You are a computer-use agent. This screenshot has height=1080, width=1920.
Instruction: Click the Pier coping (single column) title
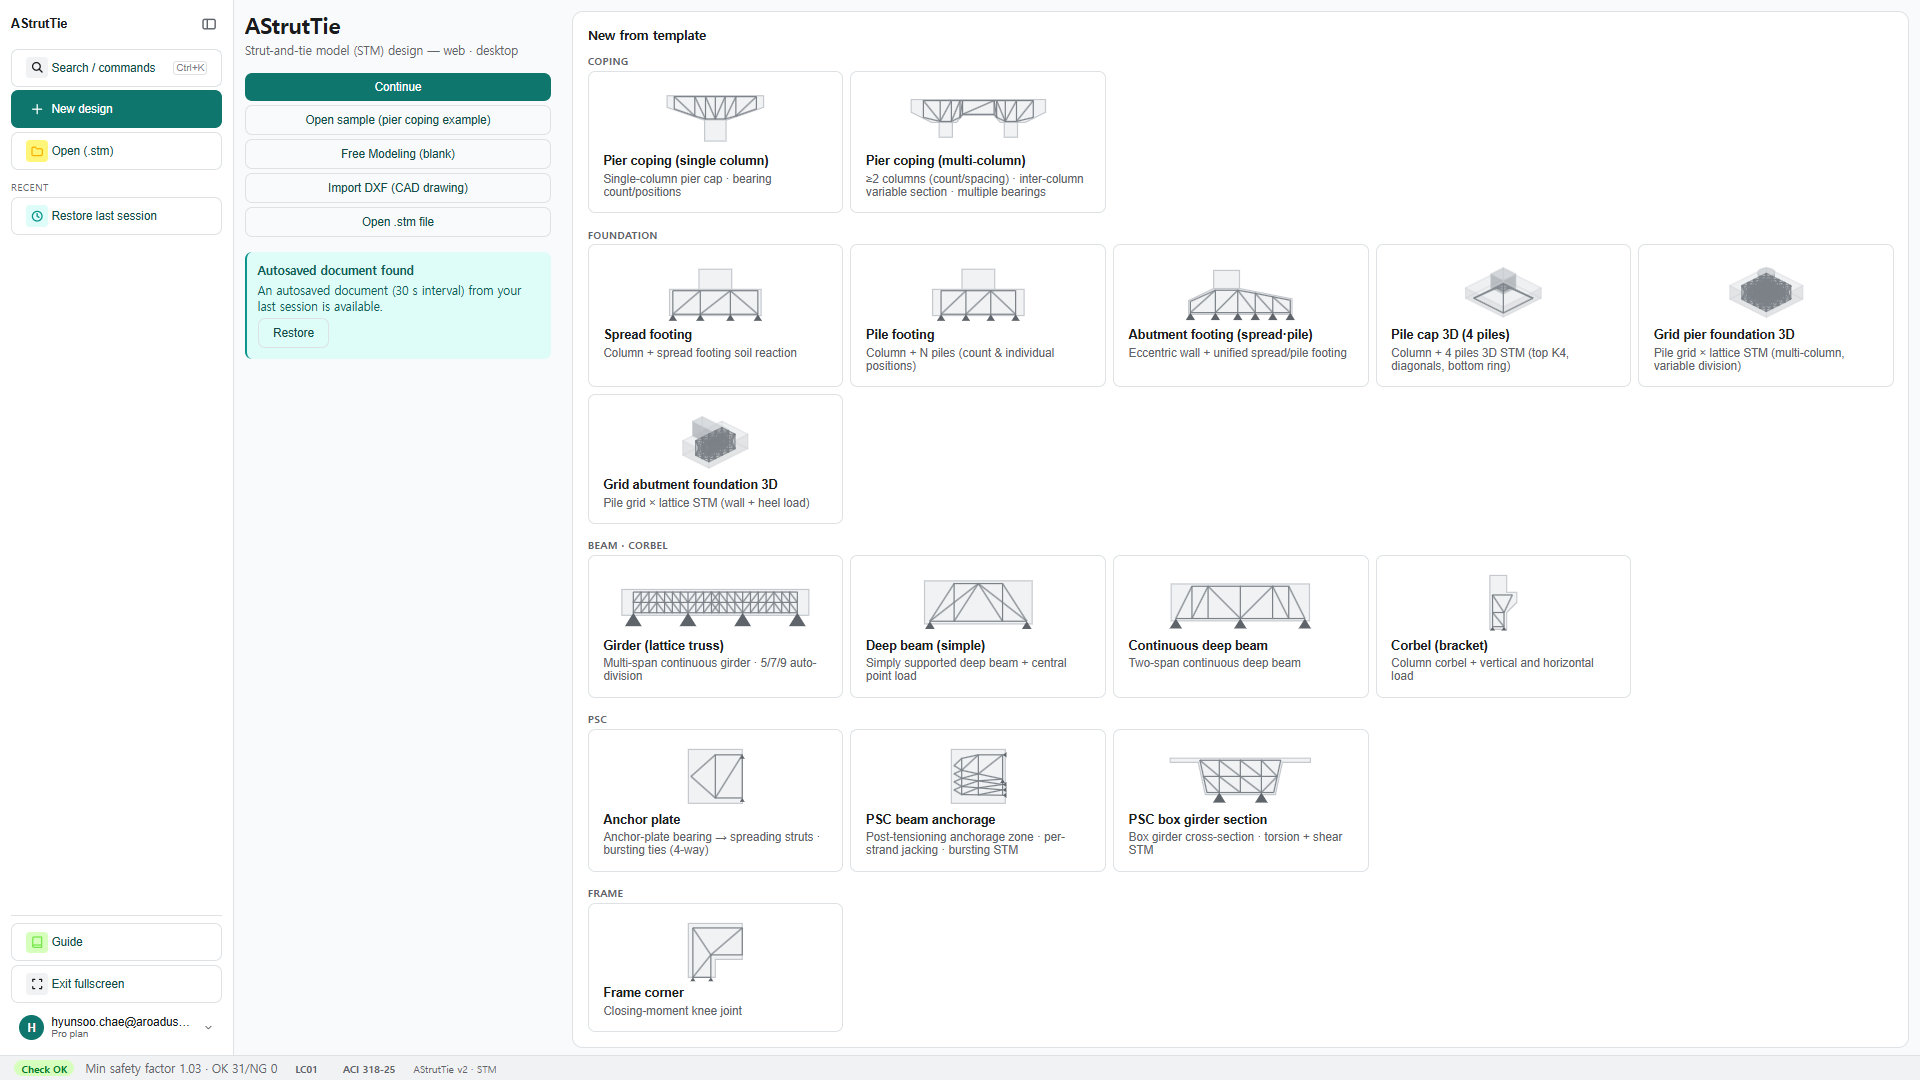point(686,160)
